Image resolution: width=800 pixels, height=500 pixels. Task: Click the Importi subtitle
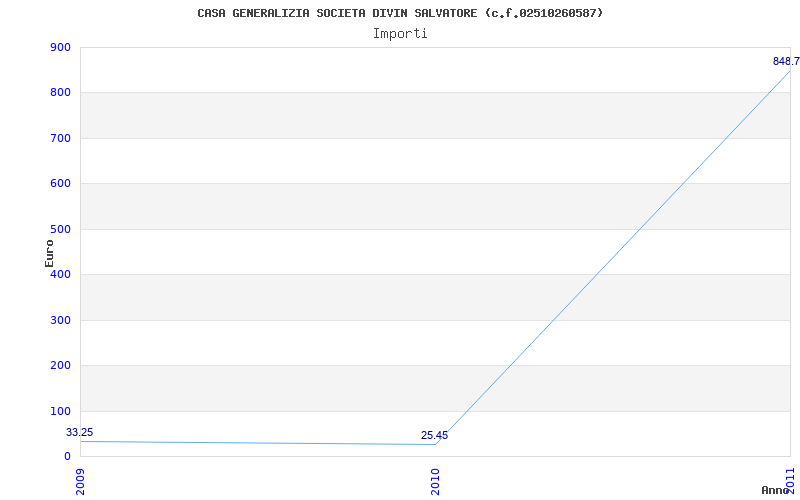point(400,34)
